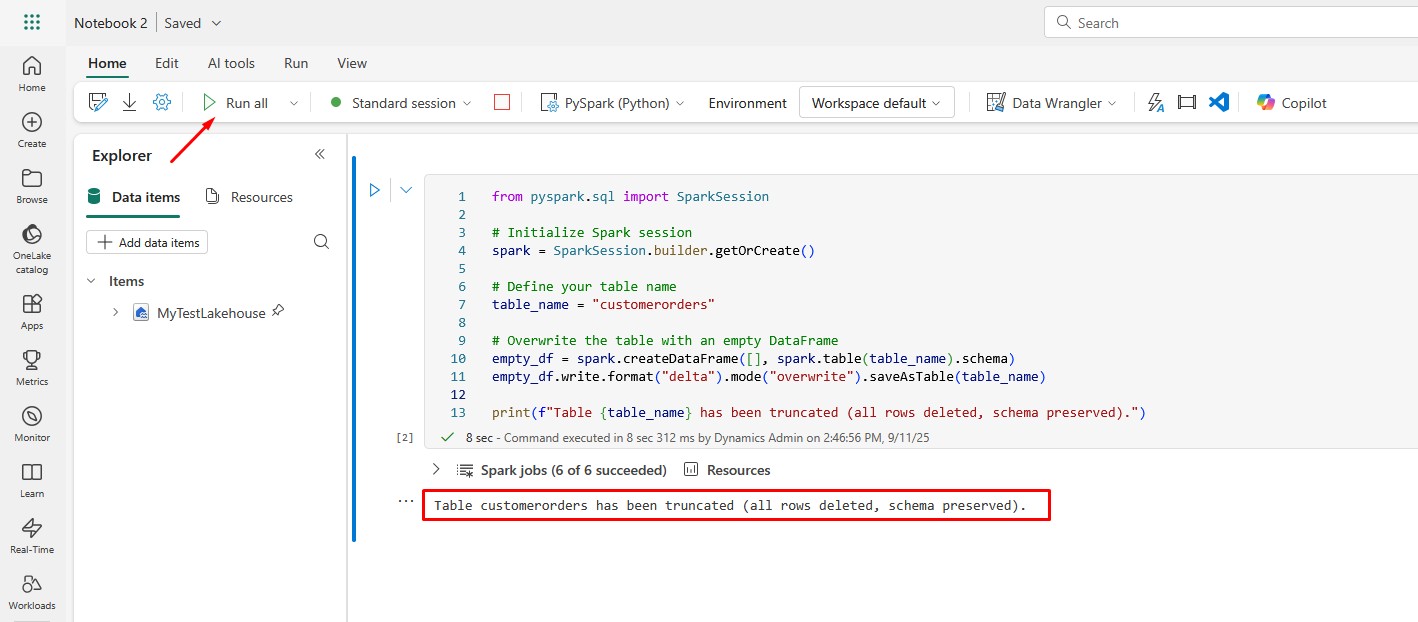Switch to the AI tools tab
Viewport: 1418px width, 622px height.
pos(231,63)
